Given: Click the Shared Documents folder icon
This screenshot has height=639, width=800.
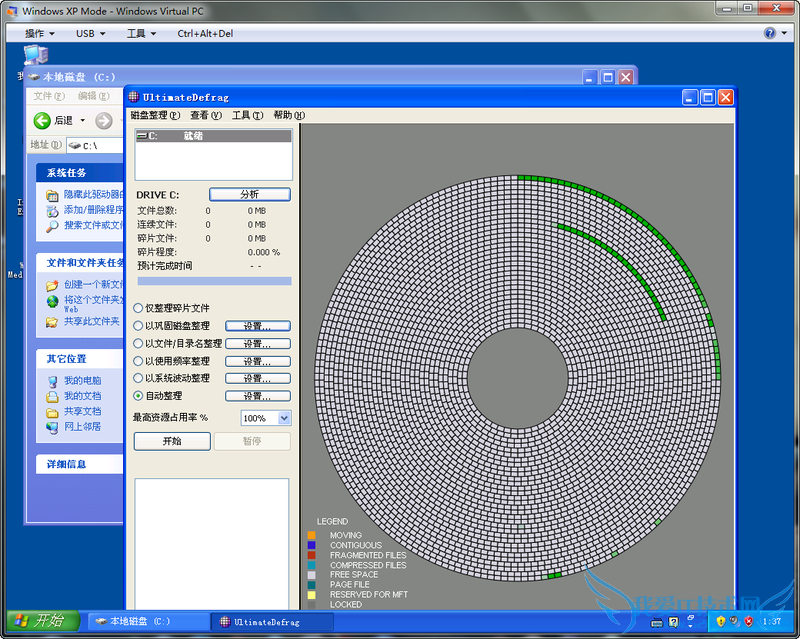Looking at the screenshot, I should (53, 412).
